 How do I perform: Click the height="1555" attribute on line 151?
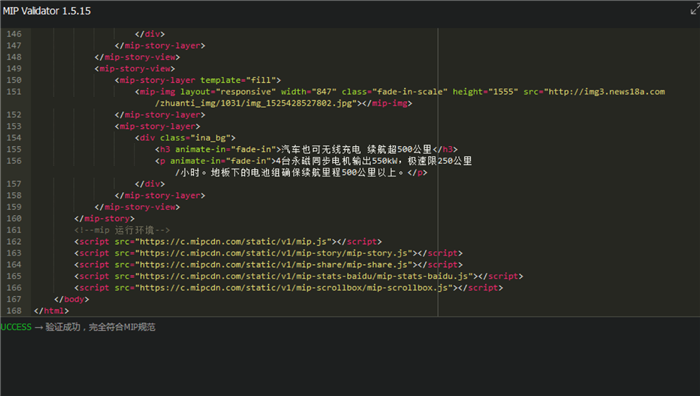click(x=485, y=92)
